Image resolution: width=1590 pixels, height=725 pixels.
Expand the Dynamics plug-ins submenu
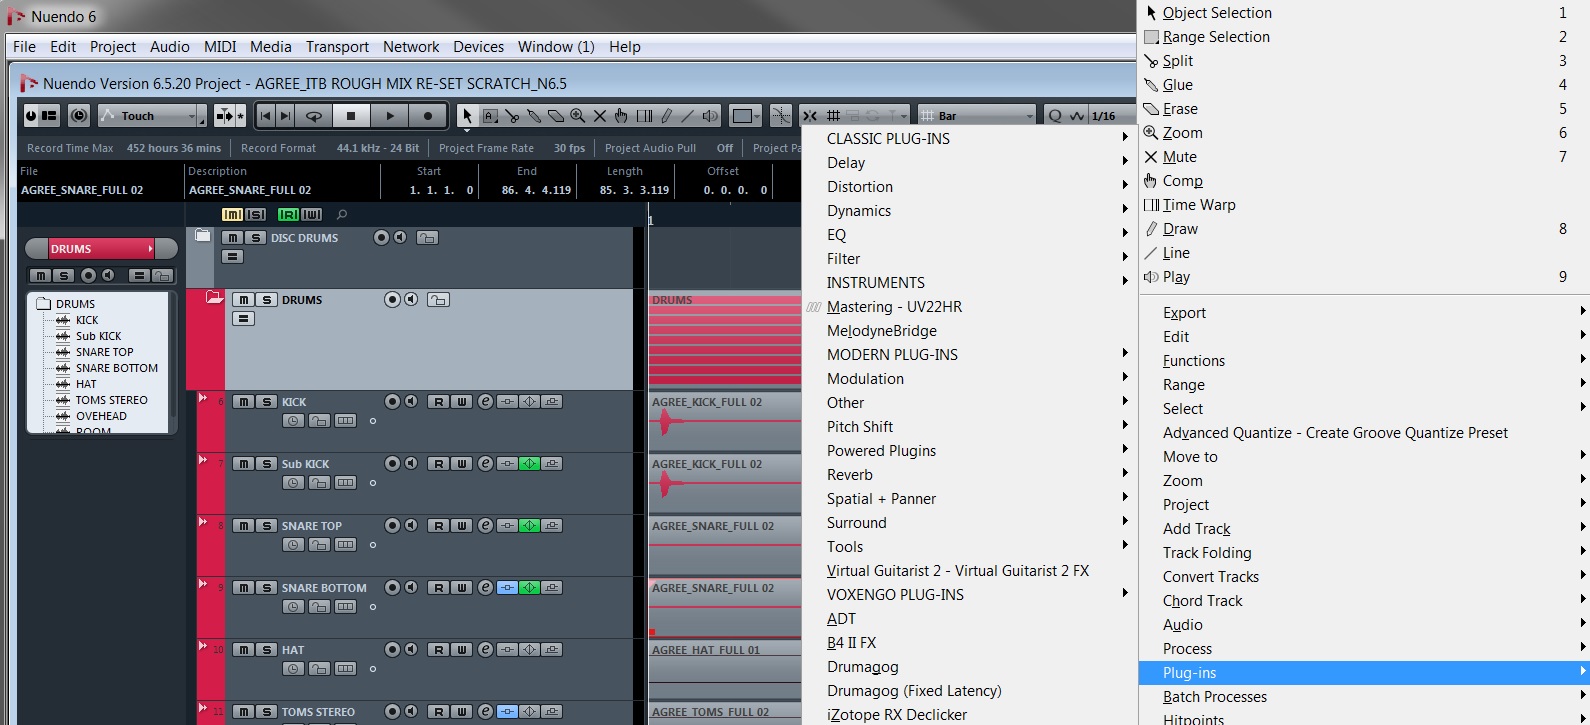click(969, 211)
